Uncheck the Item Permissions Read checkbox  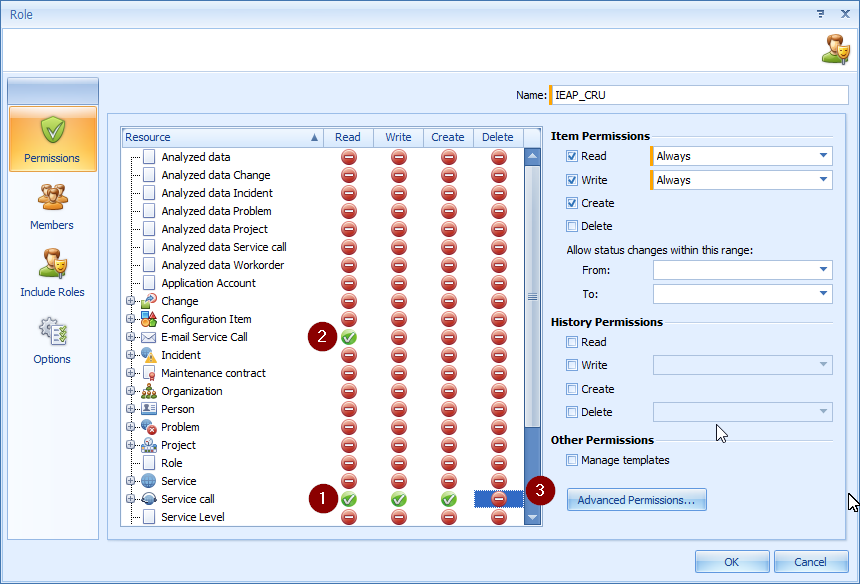[572, 156]
